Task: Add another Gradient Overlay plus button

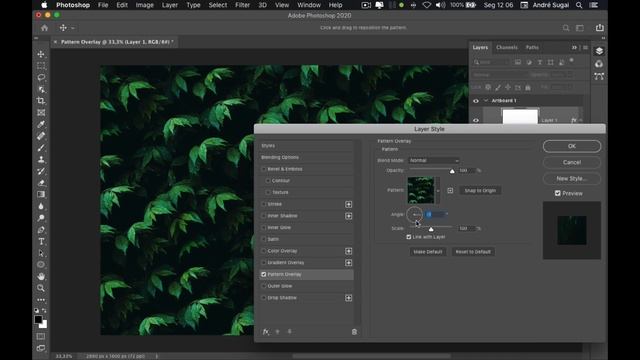Action: coord(348,263)
